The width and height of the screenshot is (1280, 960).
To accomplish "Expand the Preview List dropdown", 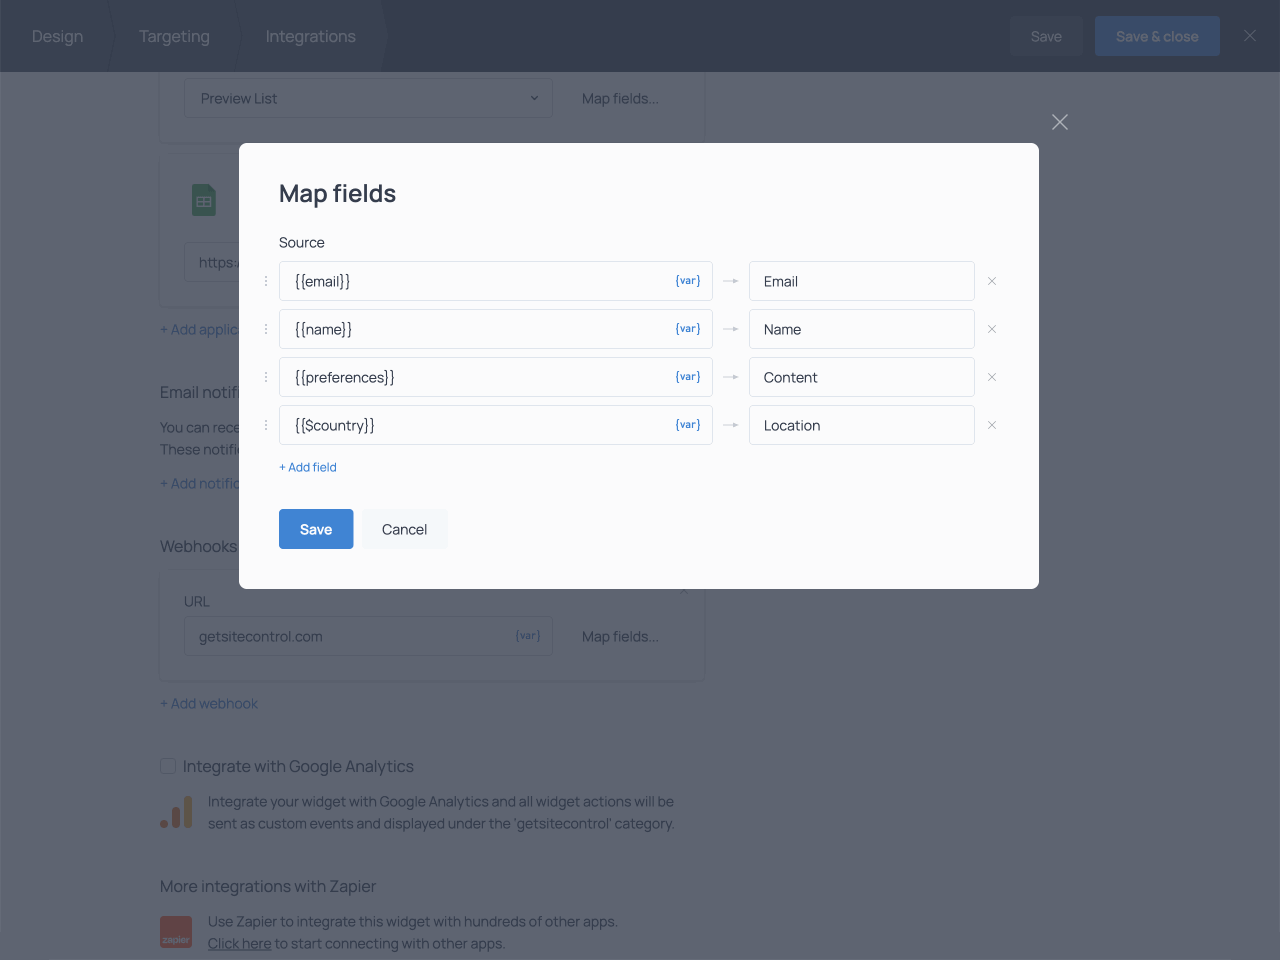I will (368, 98).
